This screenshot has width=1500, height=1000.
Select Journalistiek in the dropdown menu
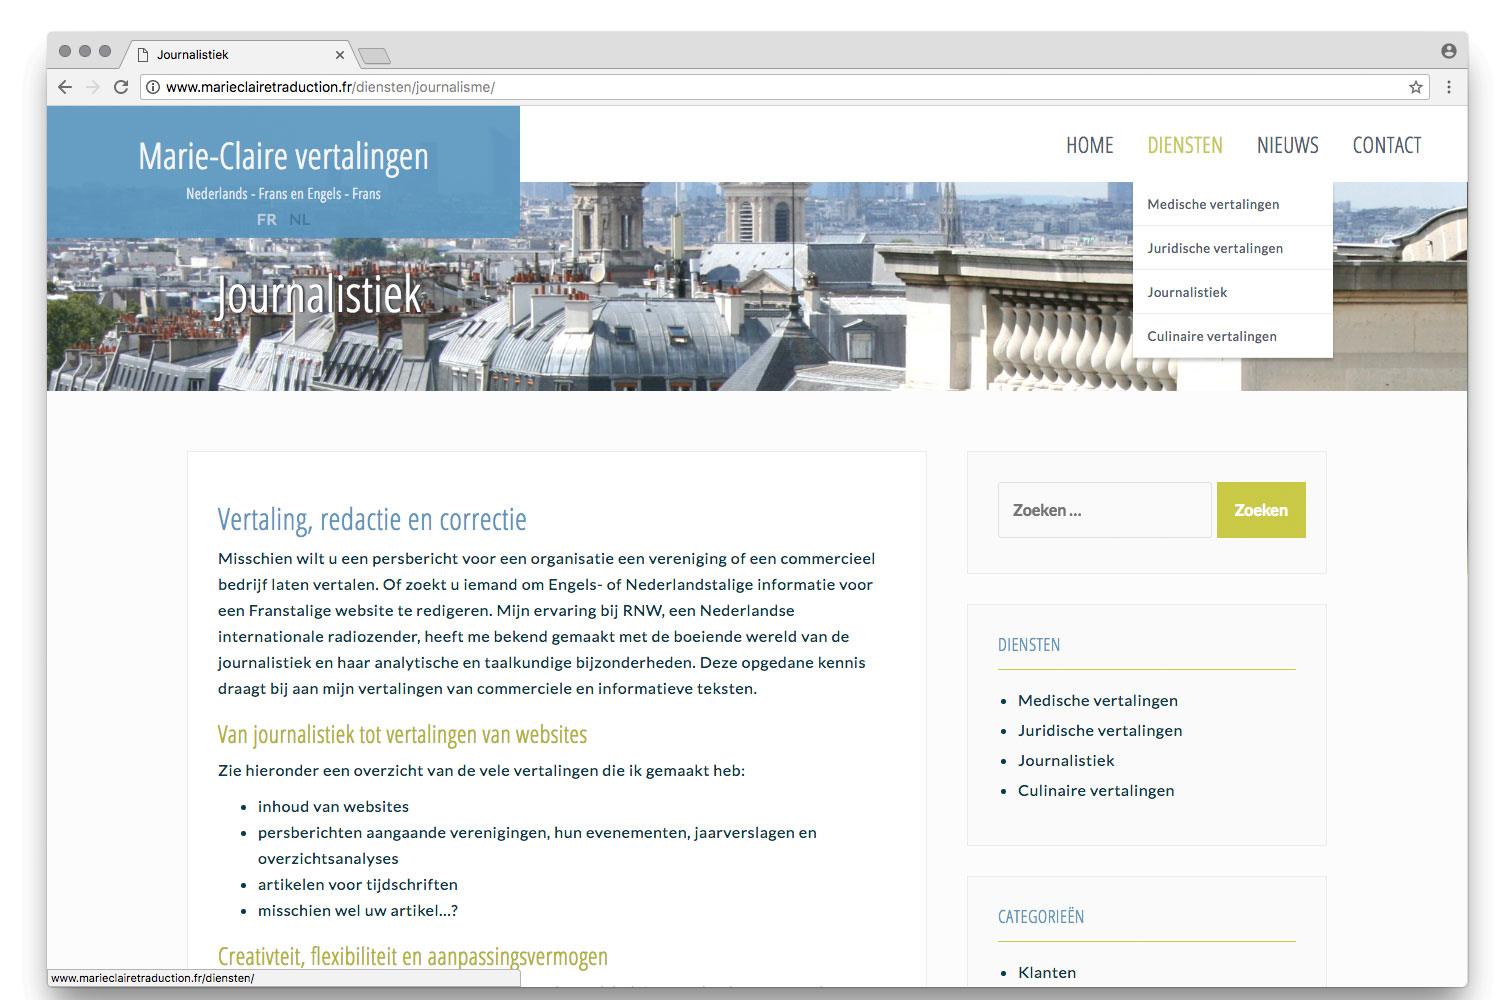click(x=1233, y=292)
